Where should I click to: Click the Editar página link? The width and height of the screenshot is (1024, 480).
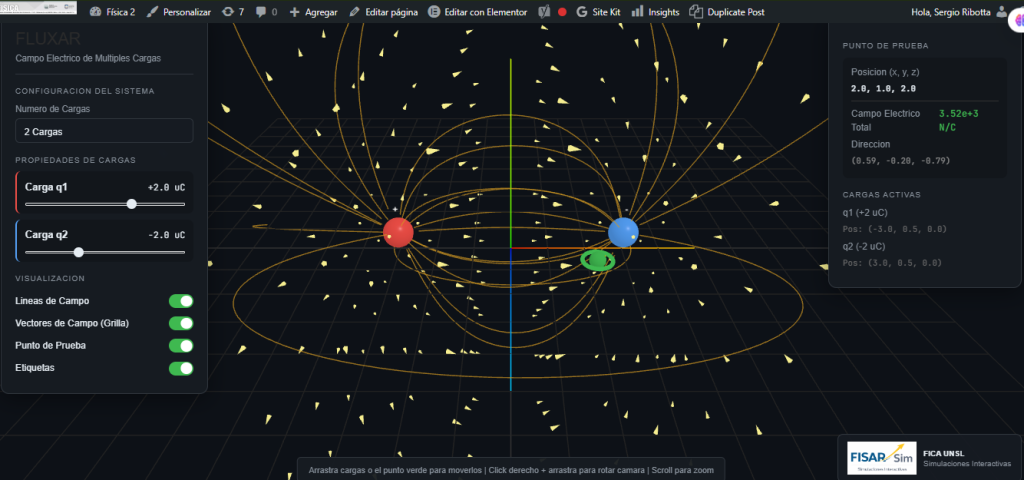[383, 12]
